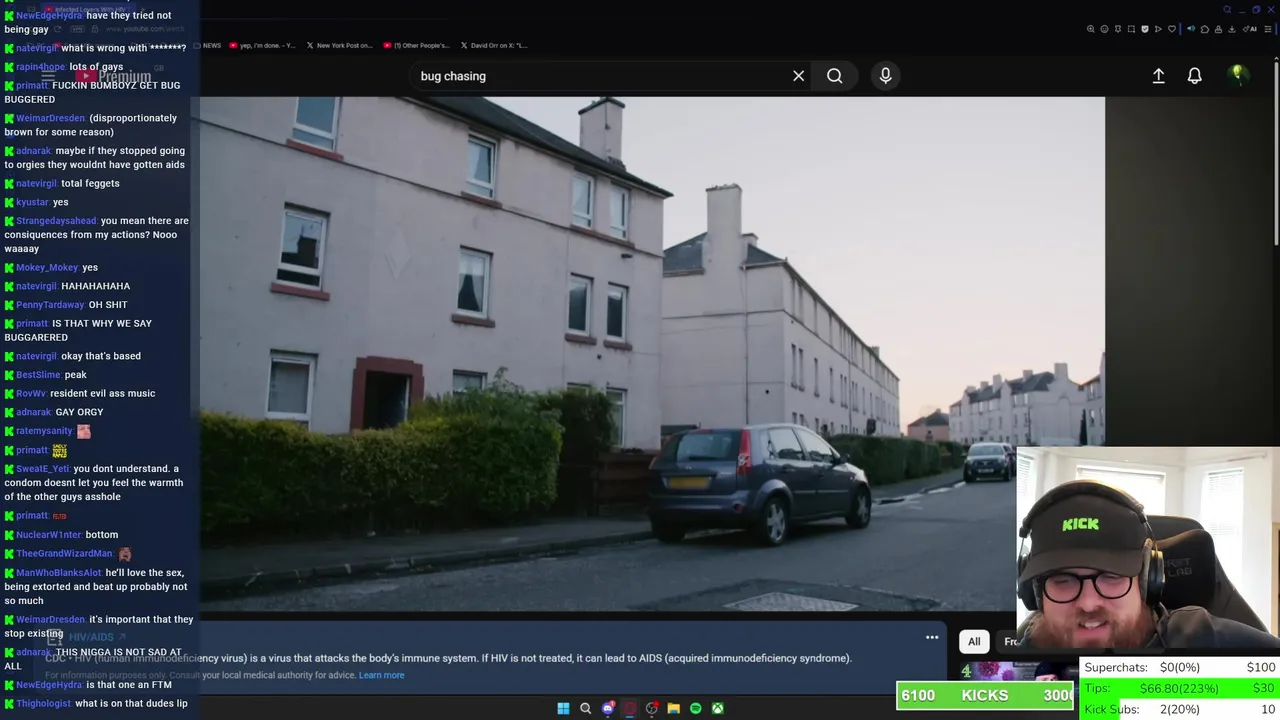Start voice search with microphone icon
Image resolution: width=1280 pixels, height=720 pixels.
pos(885,76)
